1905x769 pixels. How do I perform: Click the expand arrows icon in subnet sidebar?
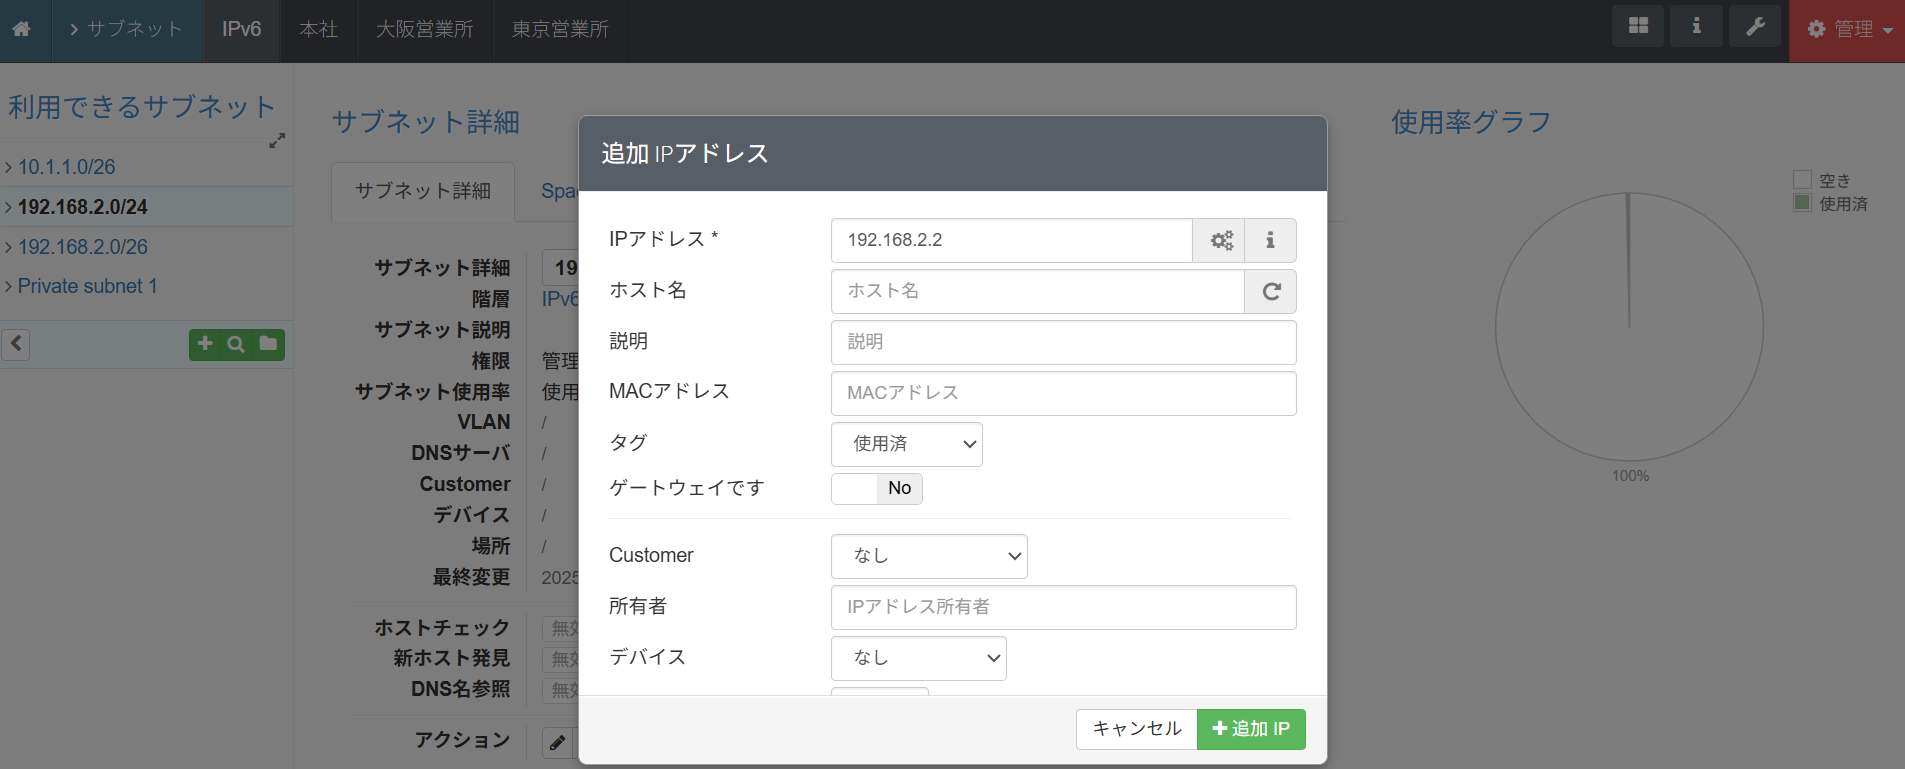coord(277,141)
